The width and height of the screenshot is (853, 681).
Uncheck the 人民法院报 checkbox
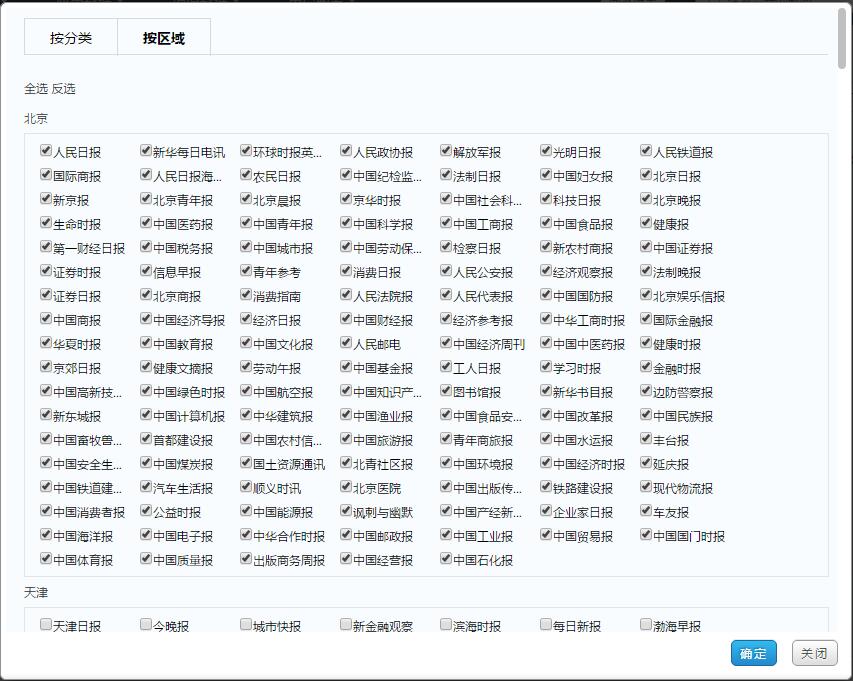346,294
